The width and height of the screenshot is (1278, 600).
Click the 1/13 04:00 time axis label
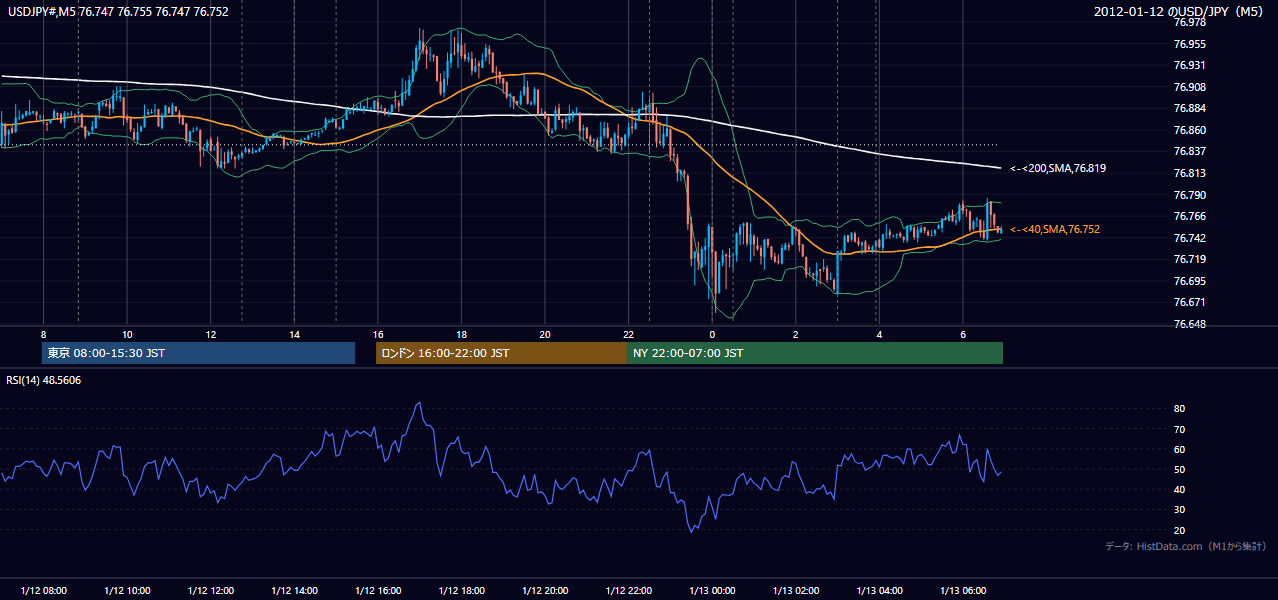tap(878, 590)
